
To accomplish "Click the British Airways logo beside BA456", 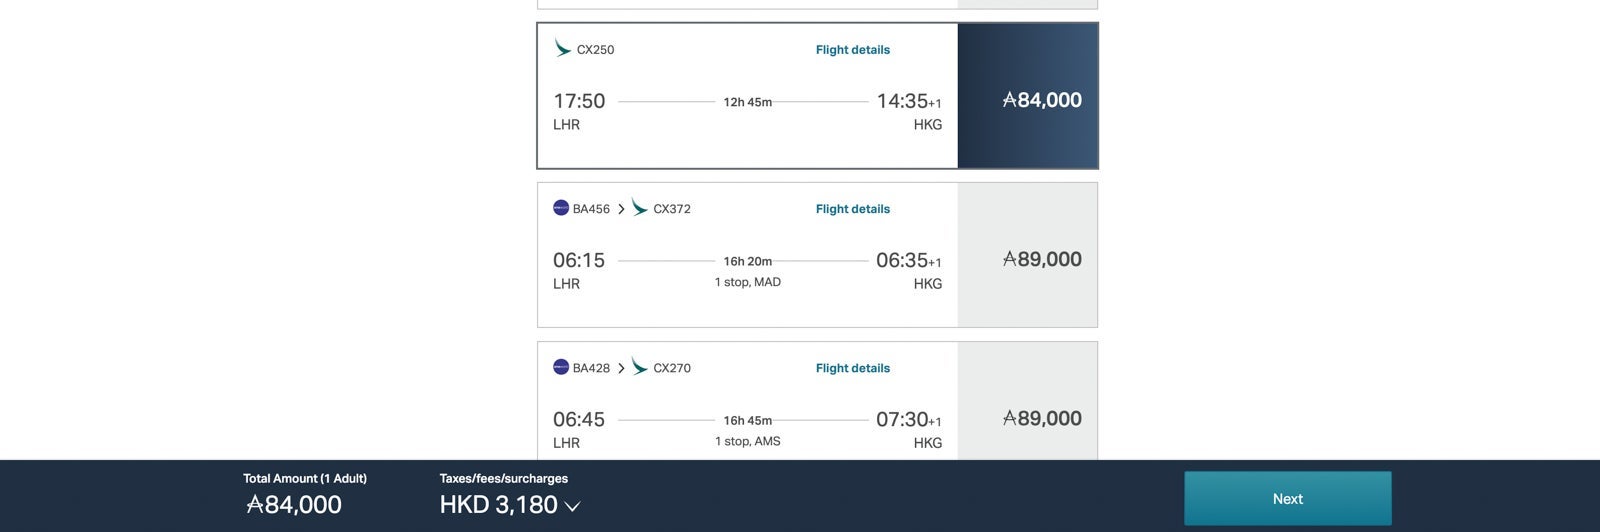I will coord(561,208).
